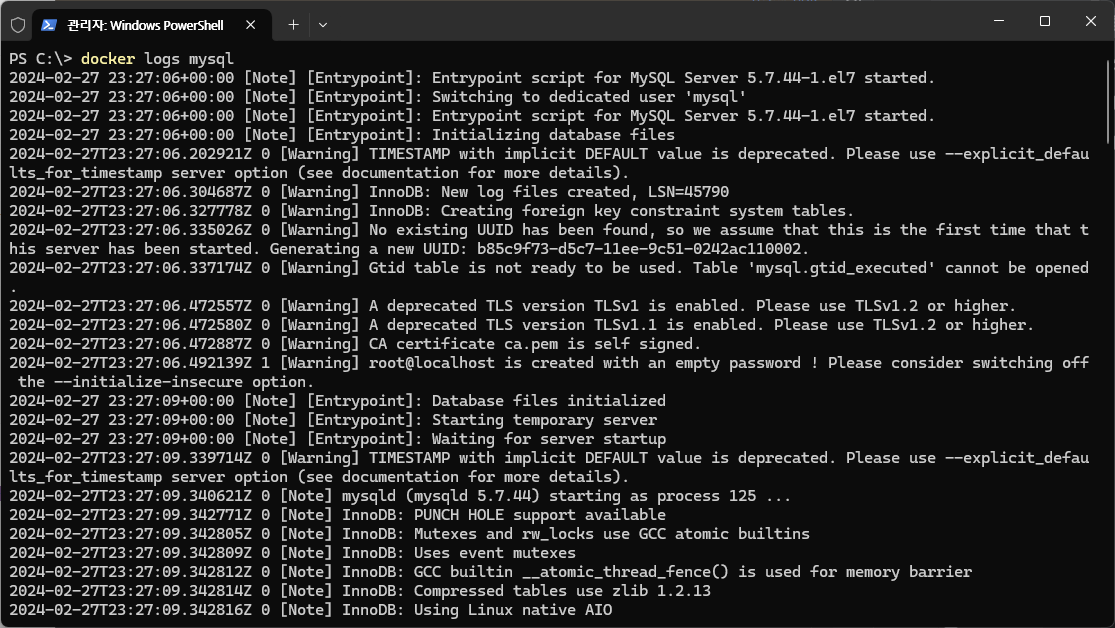Expand the new tab profile dropdown
Image resolution: width=1115 pixels, height=628 pixels.
click(323, 25)
